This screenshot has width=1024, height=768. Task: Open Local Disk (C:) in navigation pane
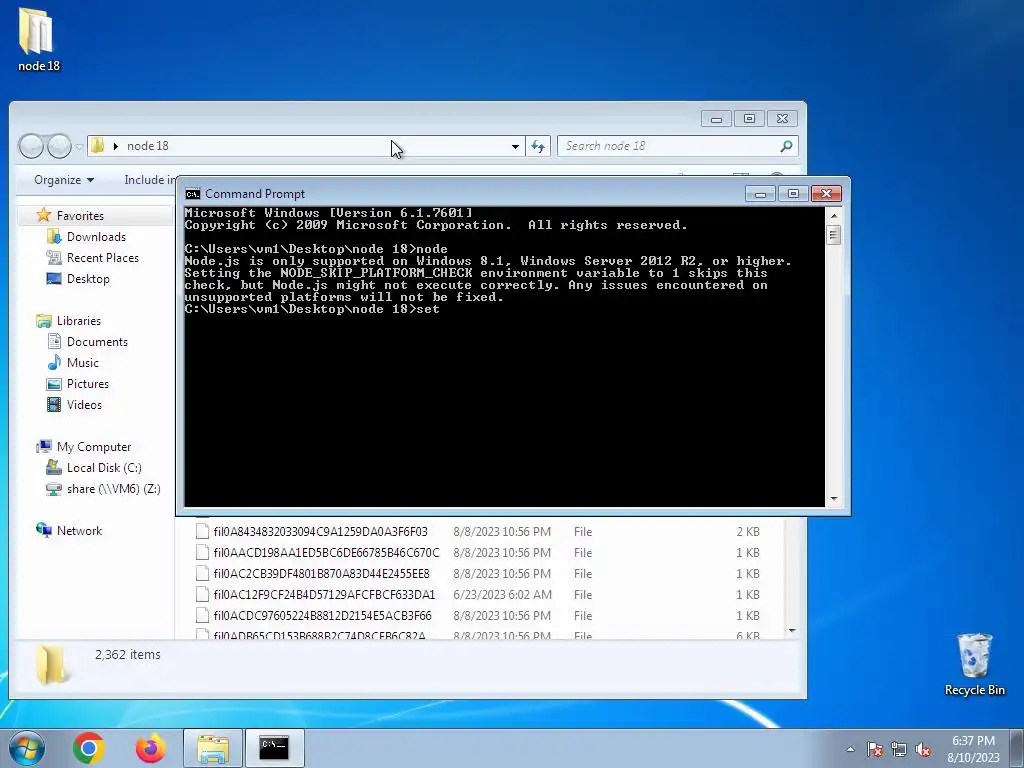coord(104,468)
